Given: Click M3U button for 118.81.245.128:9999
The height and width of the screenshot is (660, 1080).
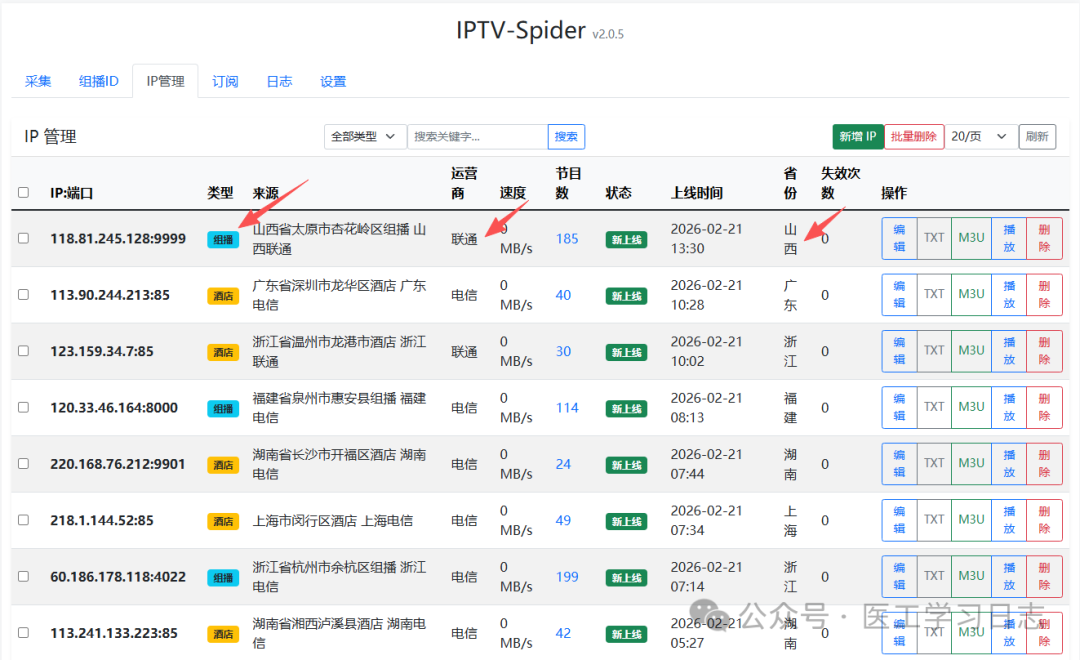Looking at the screenshot, I should [971, 238].
